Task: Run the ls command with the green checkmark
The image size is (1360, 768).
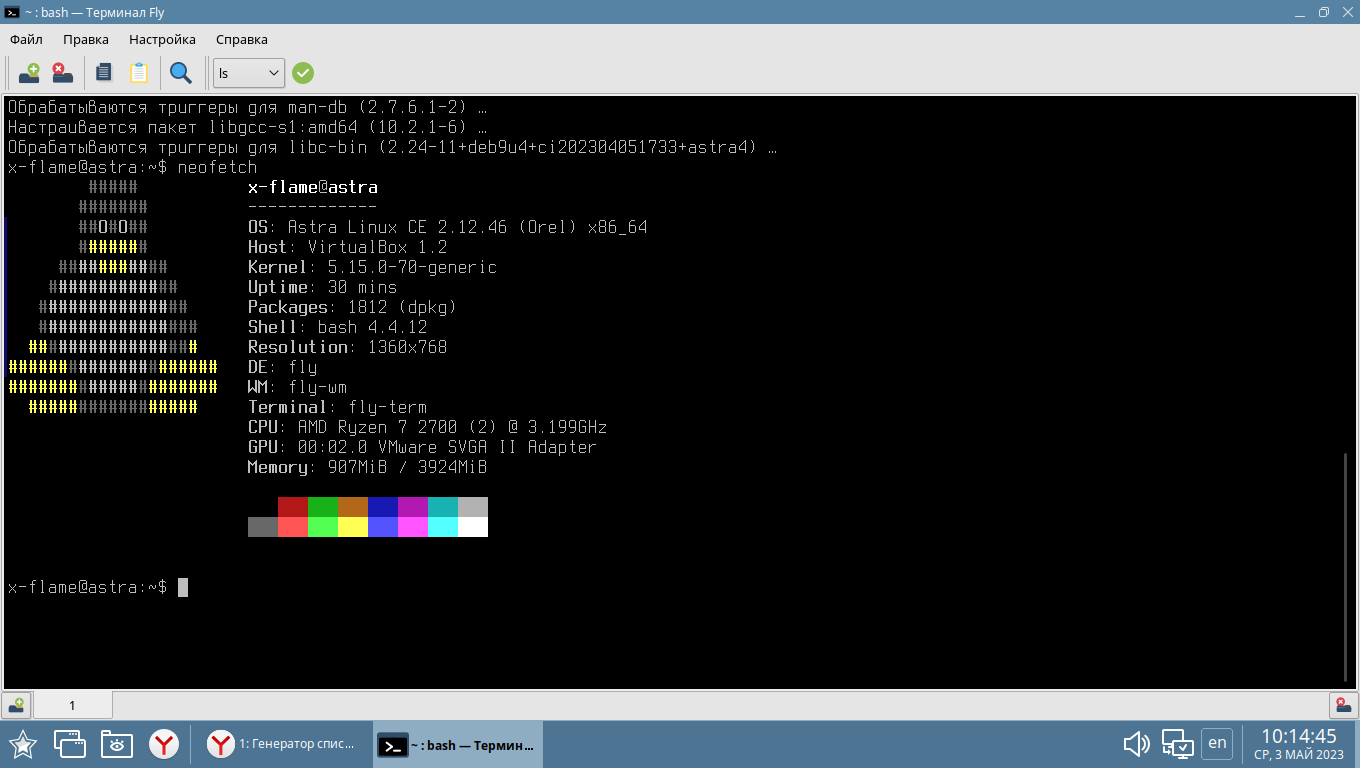Action: (302, 73)
